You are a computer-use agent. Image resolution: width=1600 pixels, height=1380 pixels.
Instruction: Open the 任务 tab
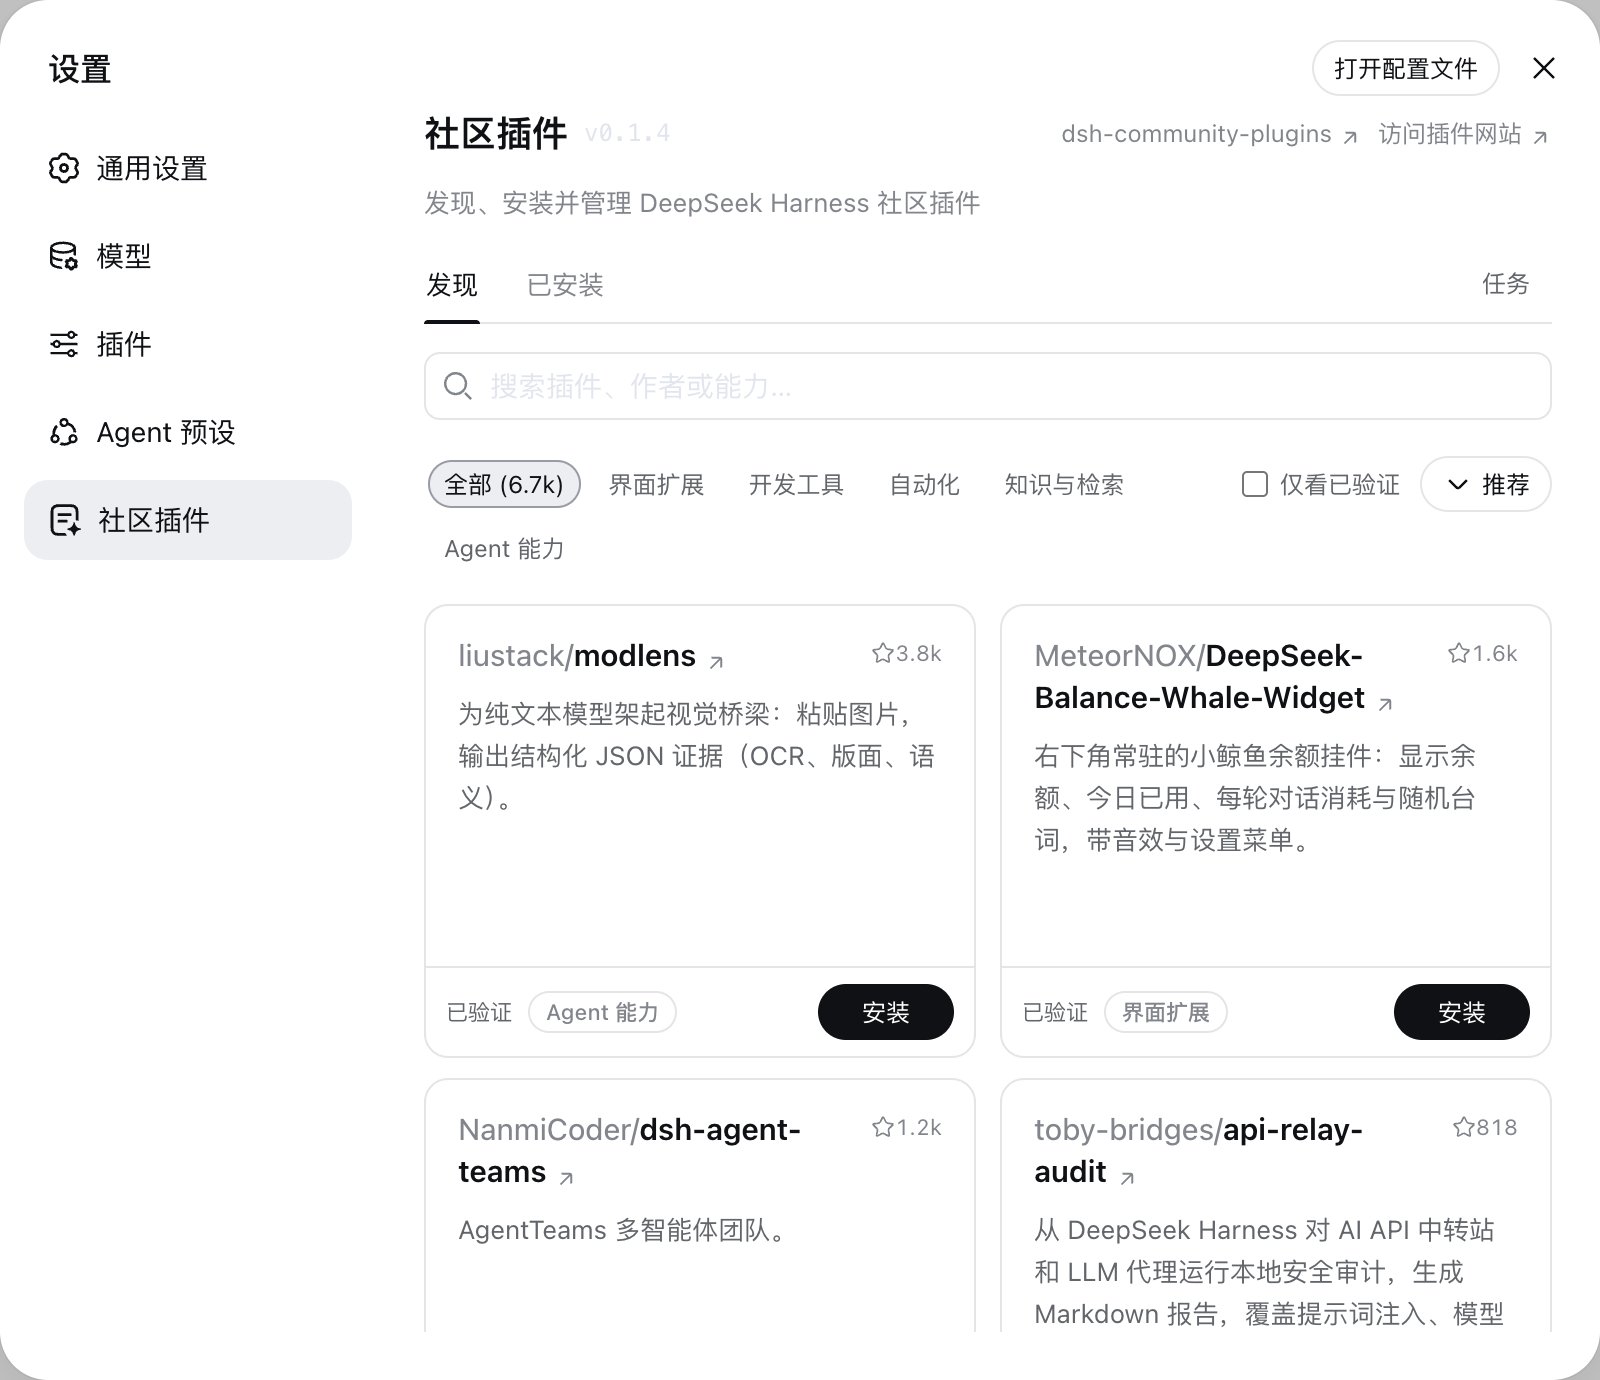coord(1506,284)
